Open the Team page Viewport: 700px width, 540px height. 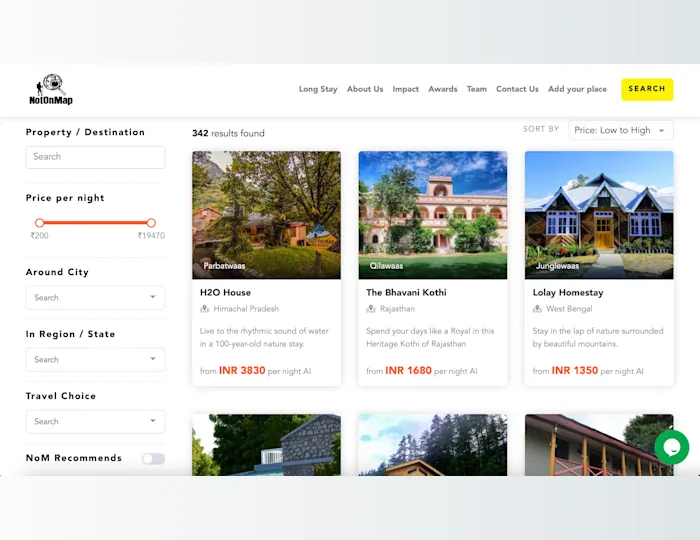pos(477,89)
